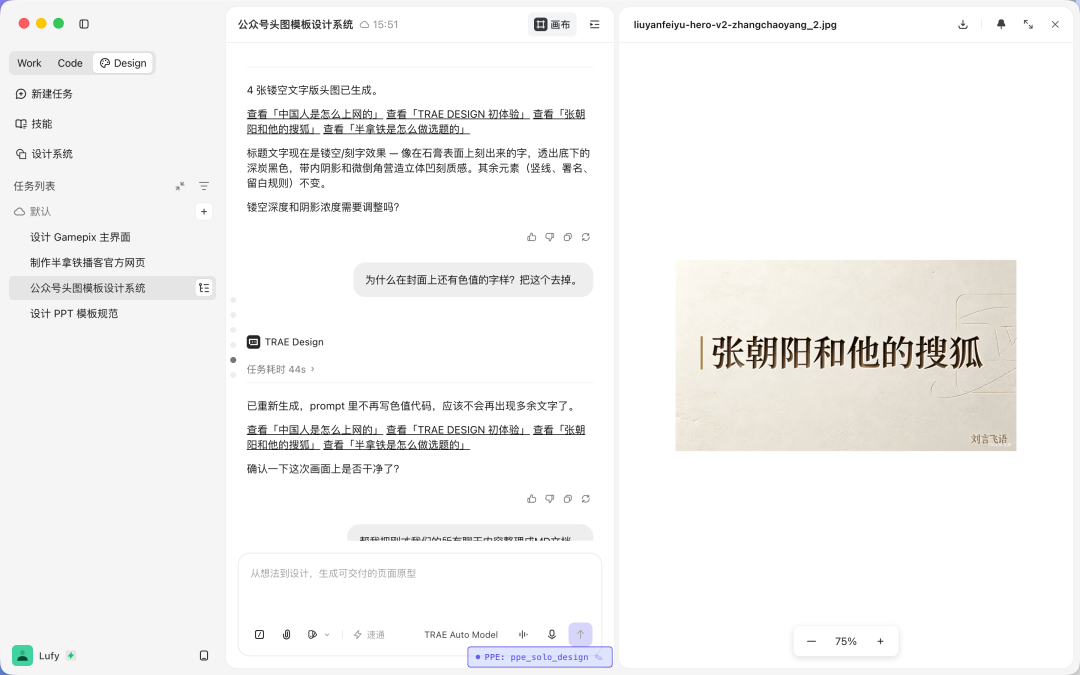
Task: Start a new task with 新建任务
Action: tap(44, 94)
